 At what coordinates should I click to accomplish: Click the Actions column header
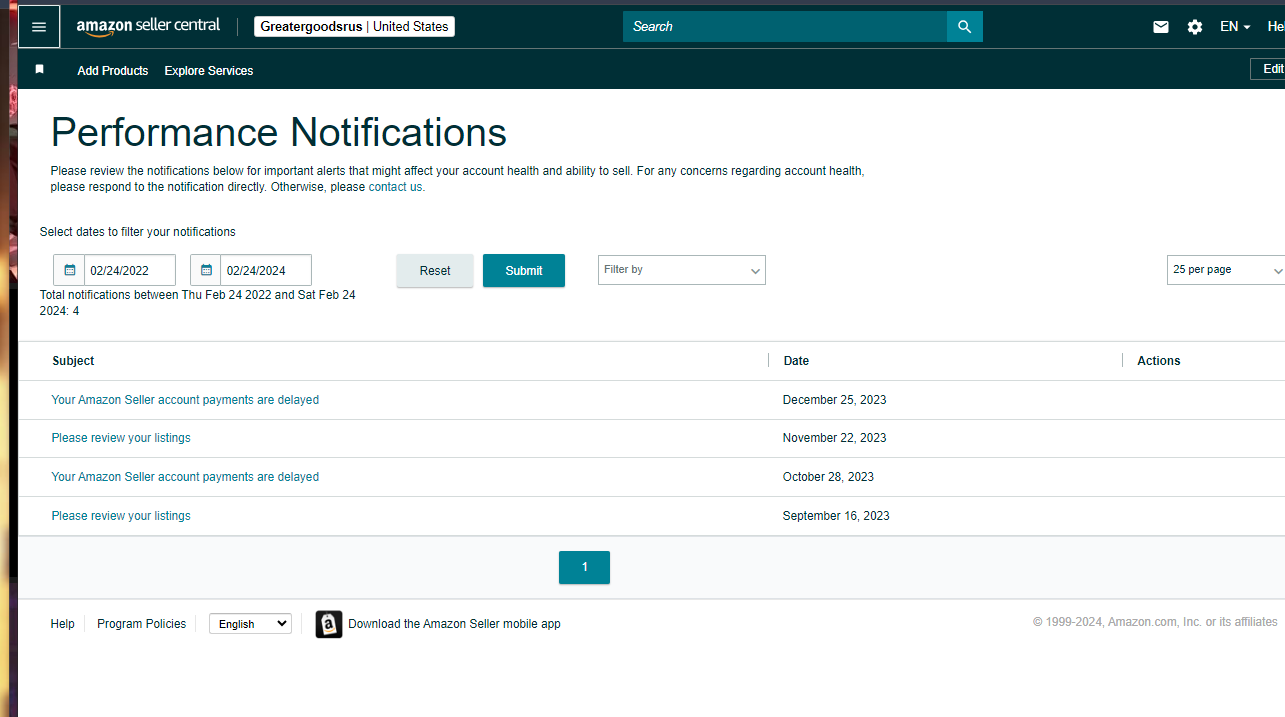(1159, 361)
